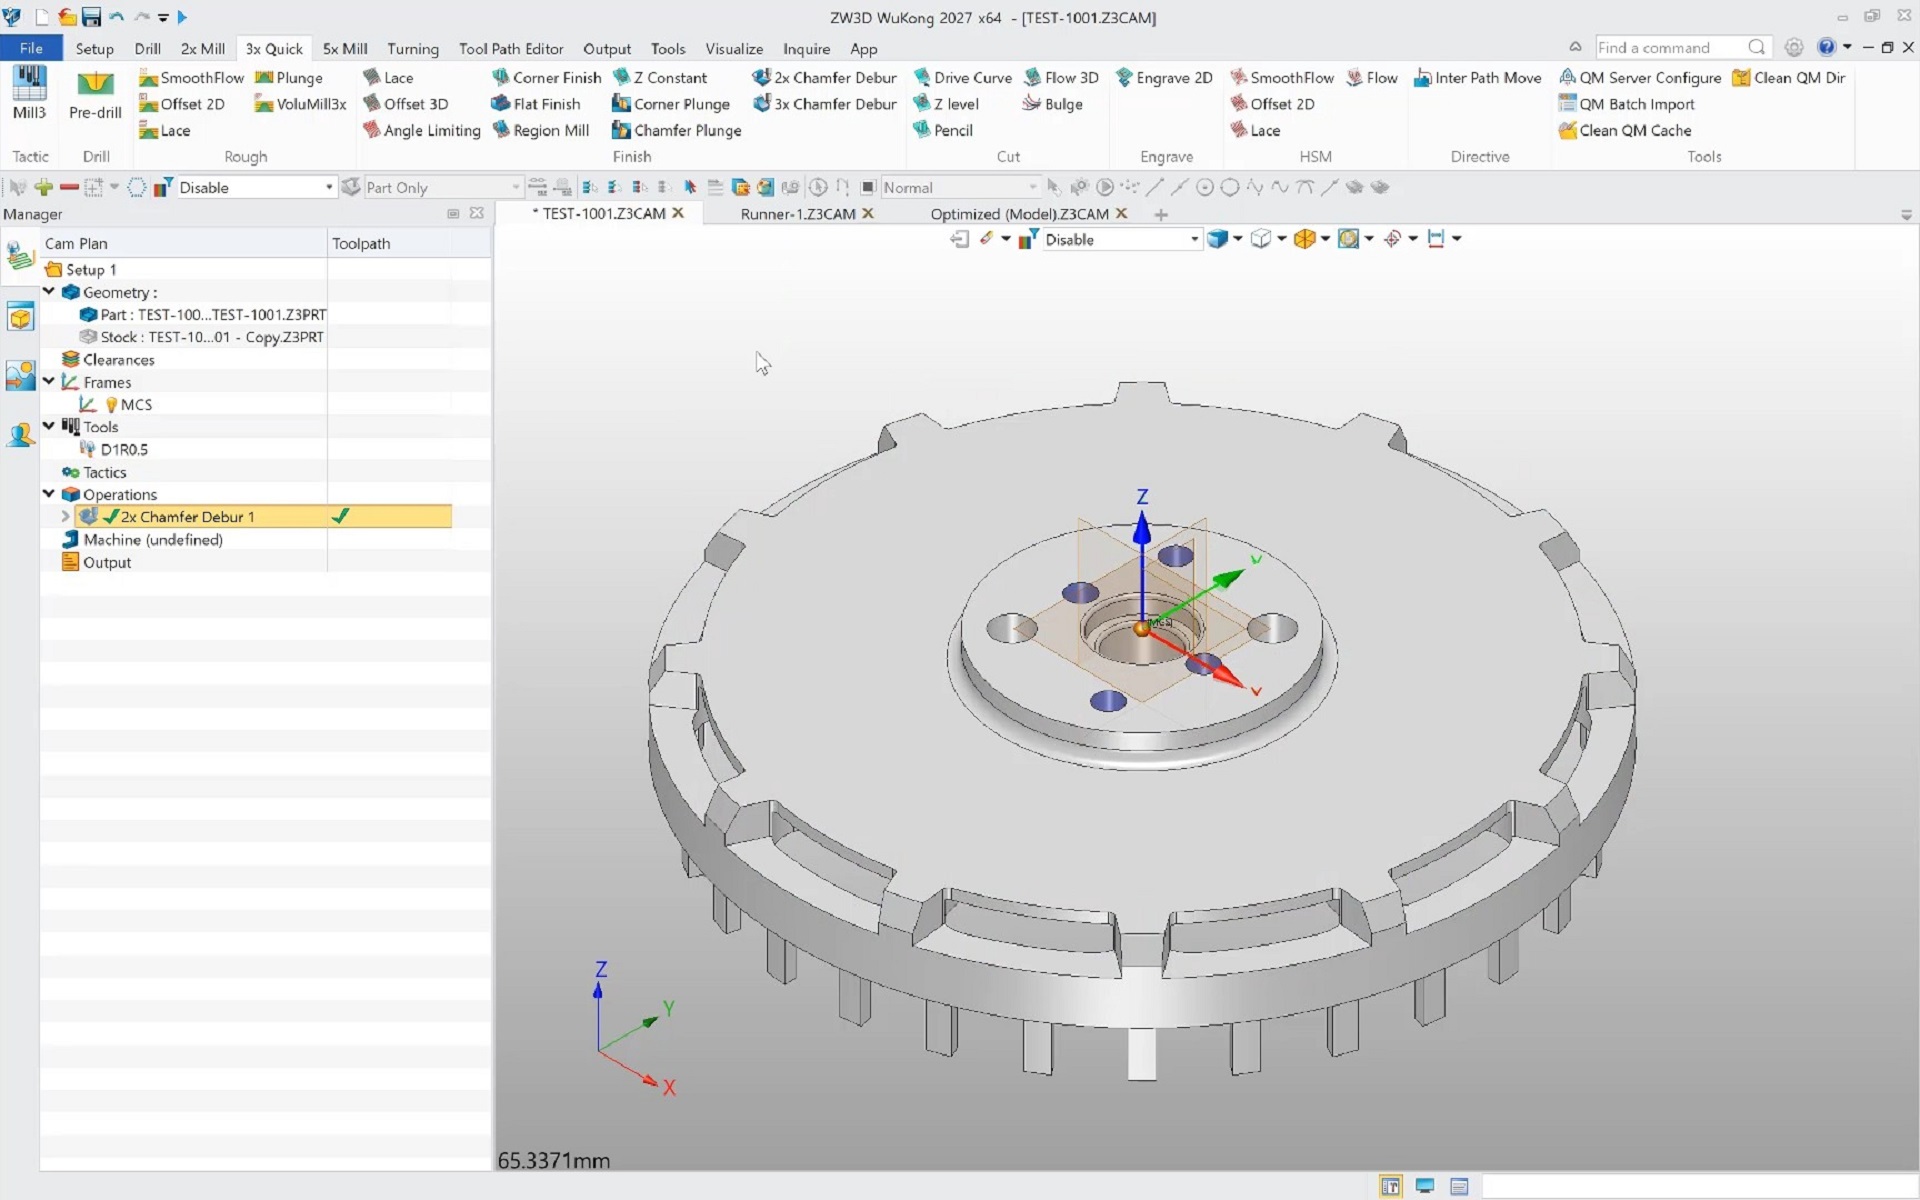Collapse the Tools tree node
Image resolution: width=1920 pixels, height=1200 pixels.
click(48, 426)
